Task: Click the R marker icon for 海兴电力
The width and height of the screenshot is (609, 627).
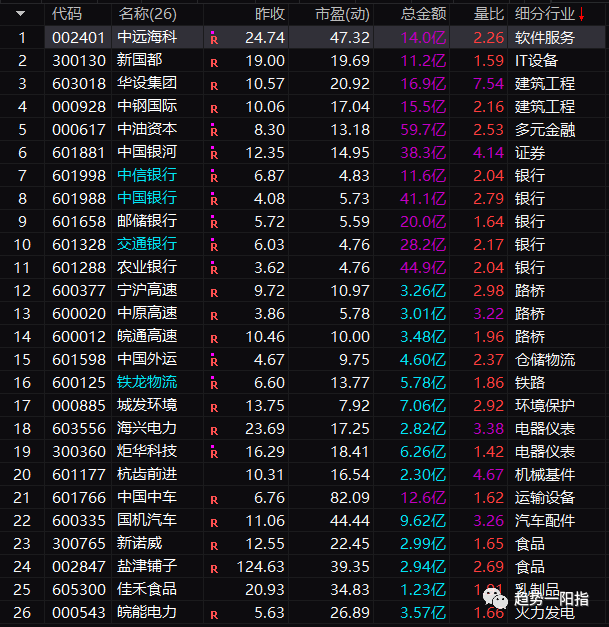Action: 214,431
